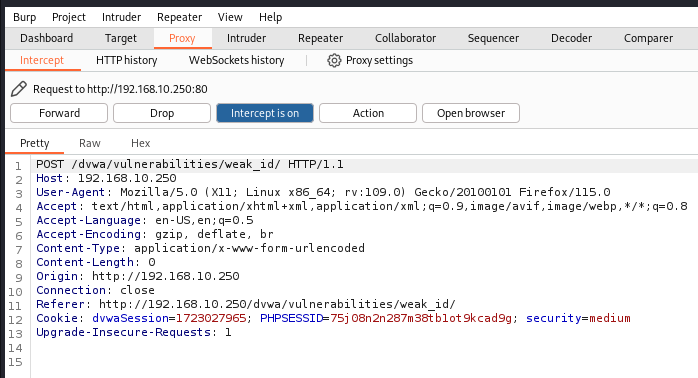This screenshot has width=698, height=378.
Task: Click the User-Agent header line
Action: tap(323, 192)
